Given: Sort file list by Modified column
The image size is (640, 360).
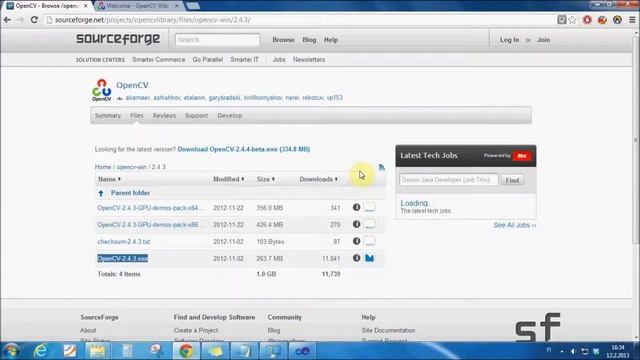Looking at the screenshot, I should (x=229, y=179).
